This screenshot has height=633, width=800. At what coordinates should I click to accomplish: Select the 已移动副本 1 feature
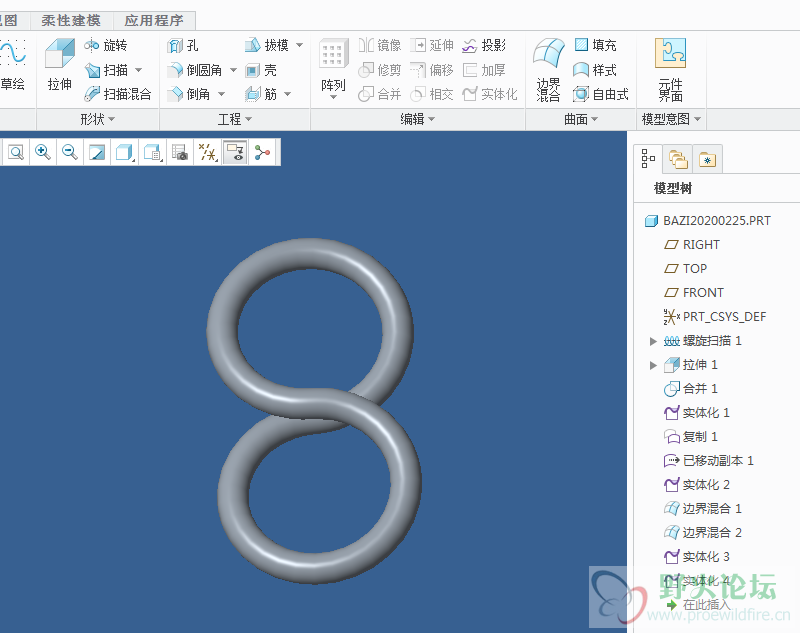click(x=708, y=461)
